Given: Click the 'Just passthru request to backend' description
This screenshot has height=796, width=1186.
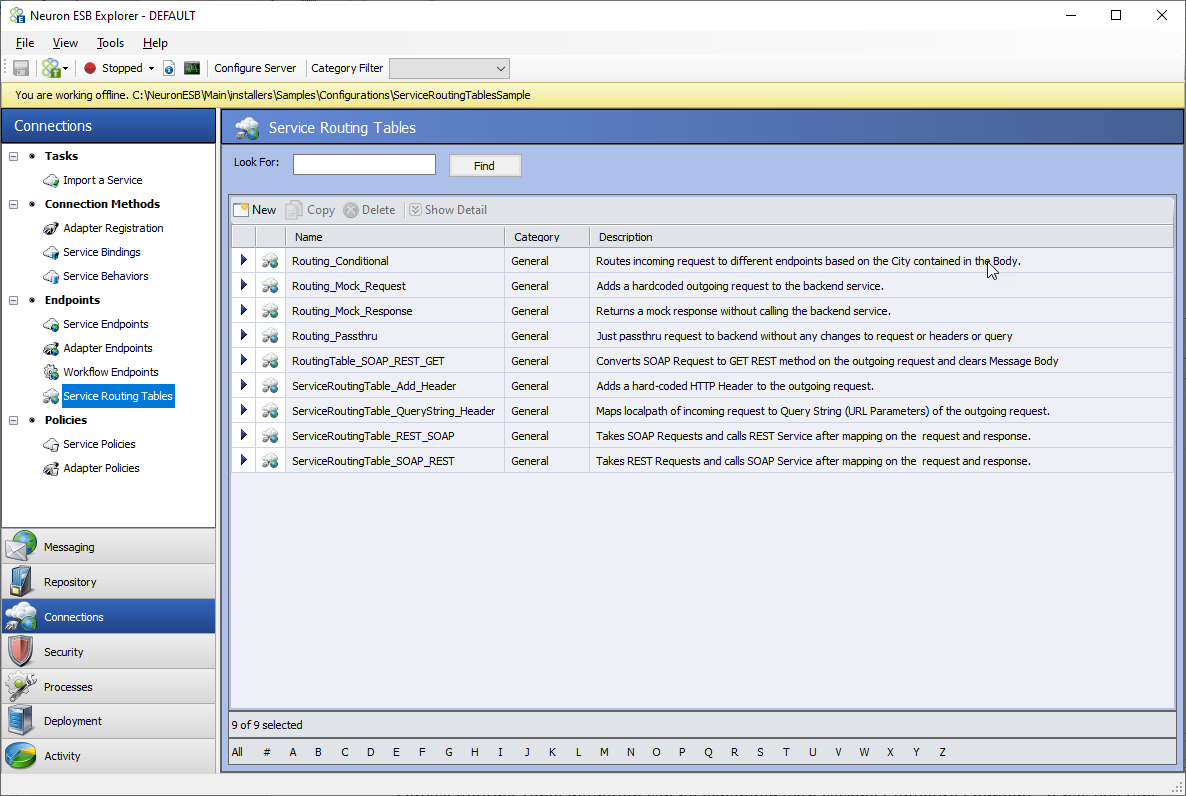Looking at the screenshot, I should [804, 336].
